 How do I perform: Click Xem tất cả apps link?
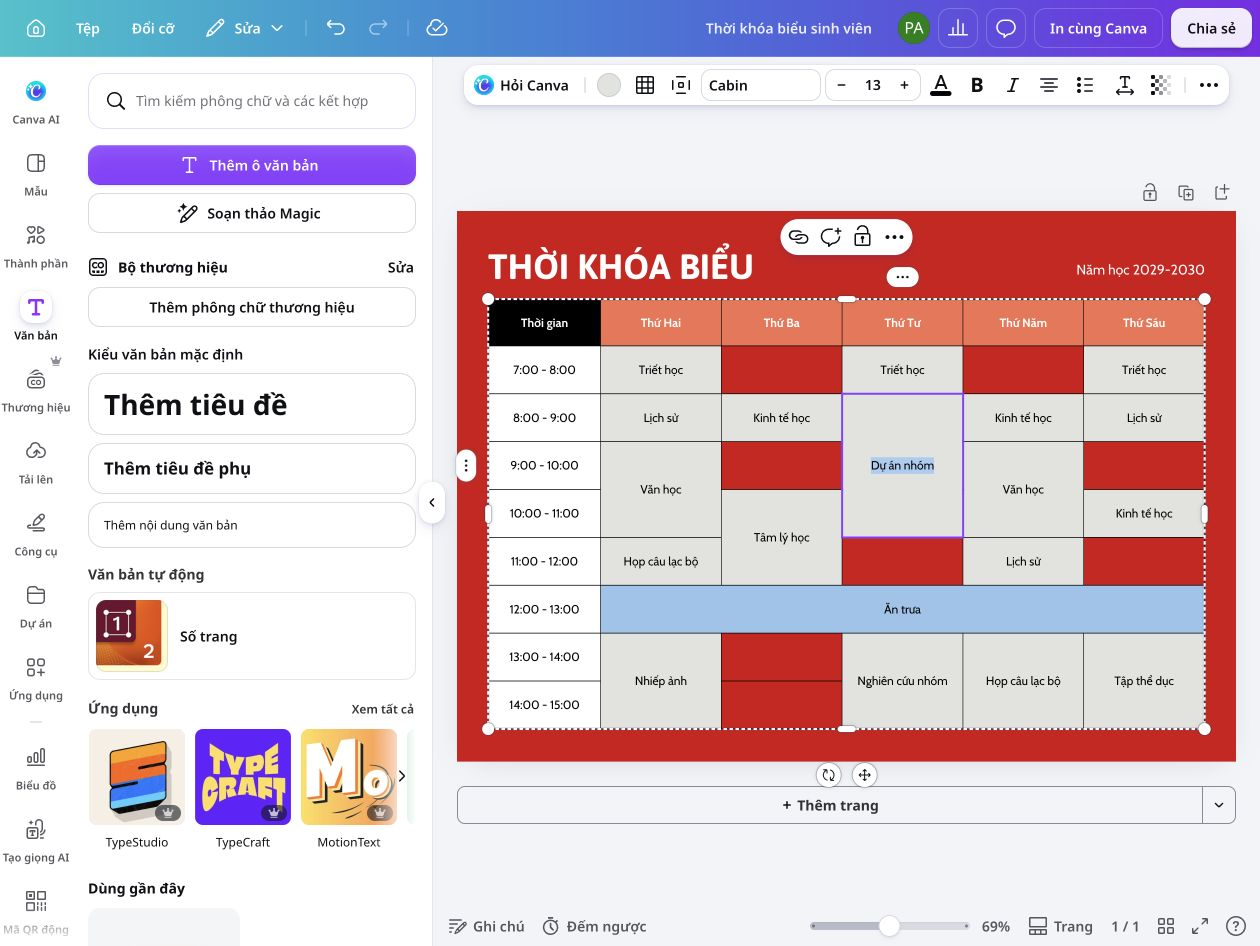click(x=382, y=709)
